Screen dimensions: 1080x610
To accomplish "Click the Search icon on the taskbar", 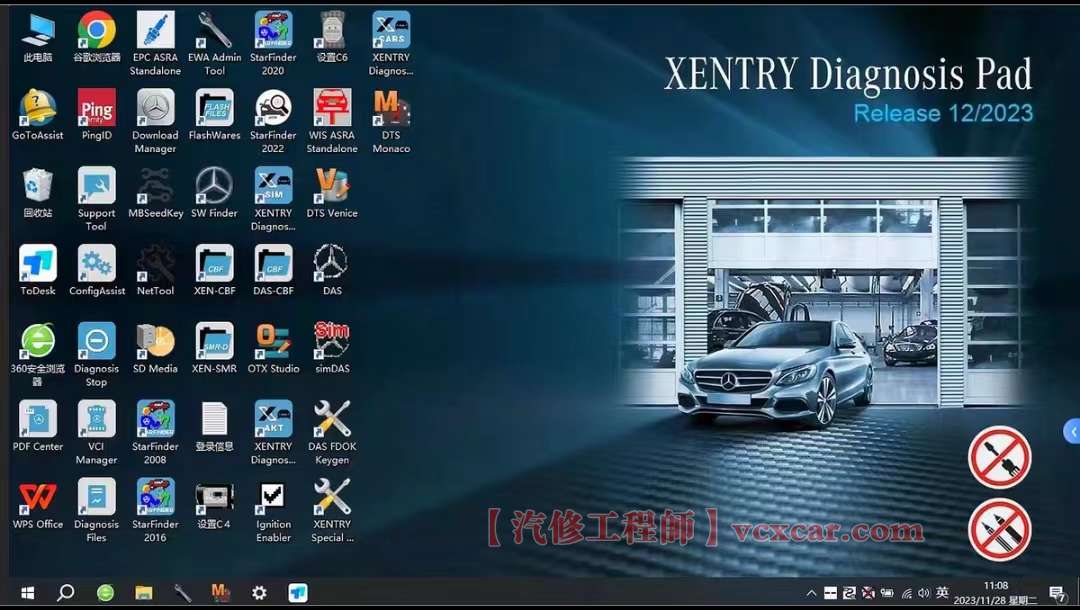I will [x=64, y=592].
